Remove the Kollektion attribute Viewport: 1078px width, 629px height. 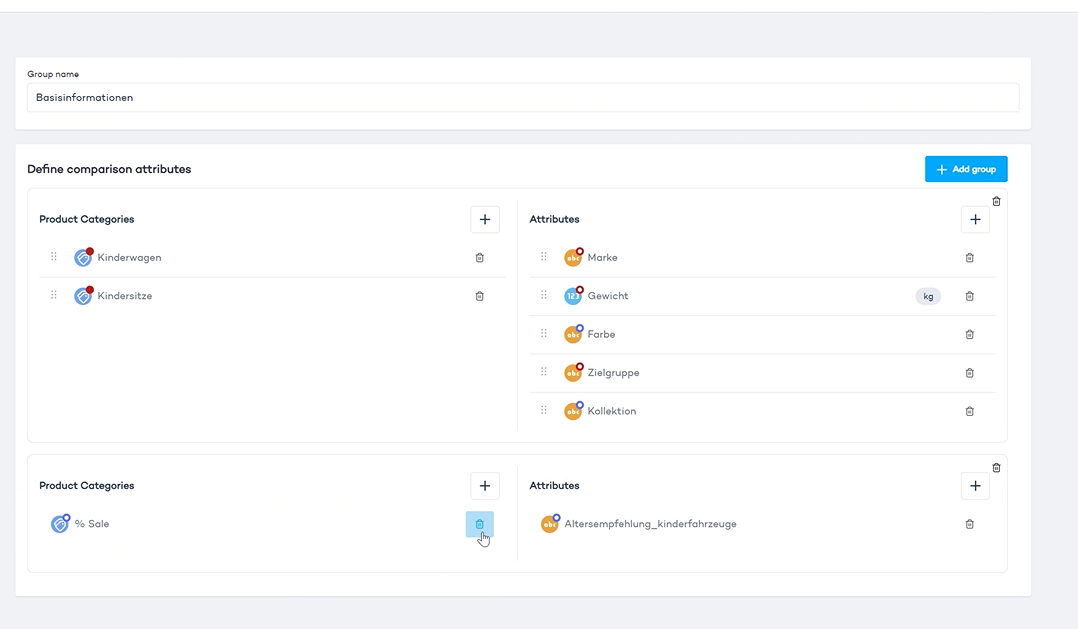969,411
